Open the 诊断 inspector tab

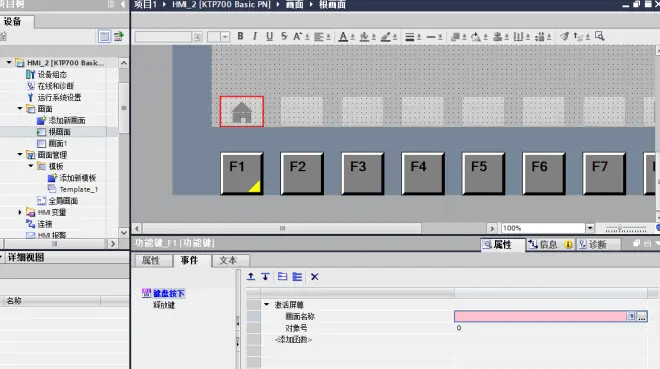[x=598, y=244]
